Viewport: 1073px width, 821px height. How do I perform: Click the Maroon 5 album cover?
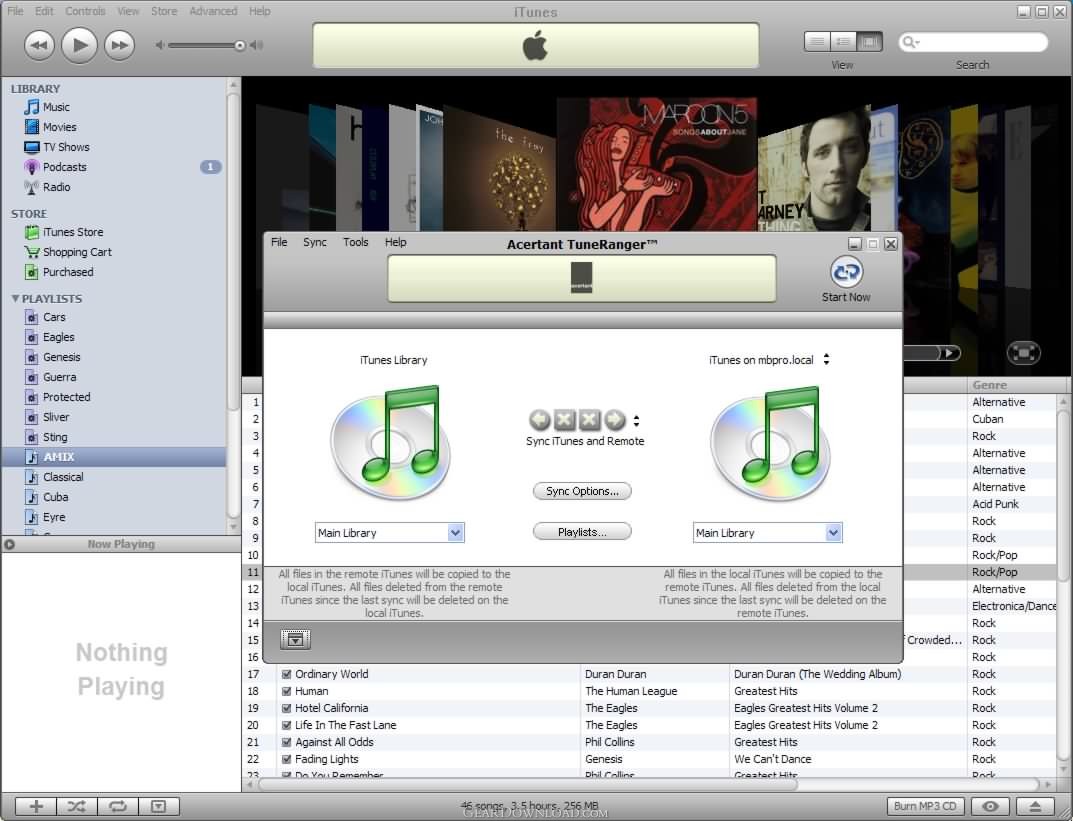pos(657,164)
